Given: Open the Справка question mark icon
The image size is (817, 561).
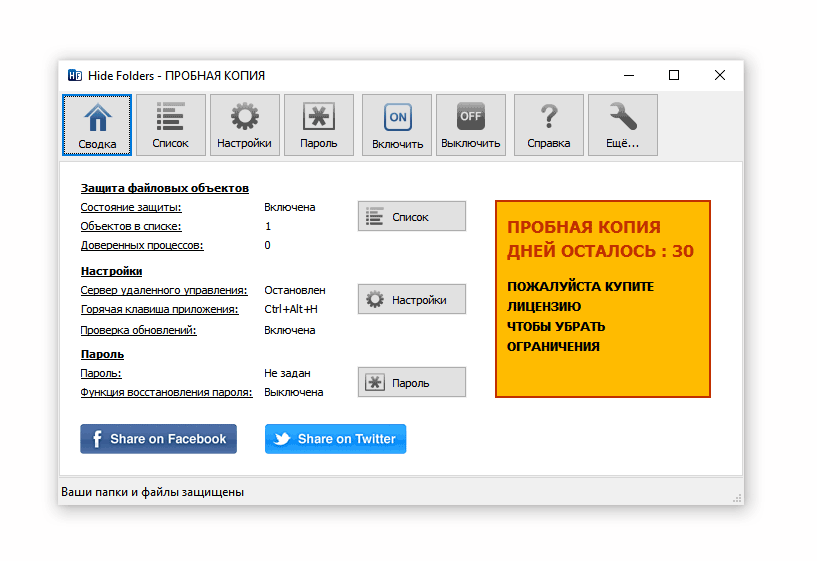Looking at the screenshot, I should (549, 125).
